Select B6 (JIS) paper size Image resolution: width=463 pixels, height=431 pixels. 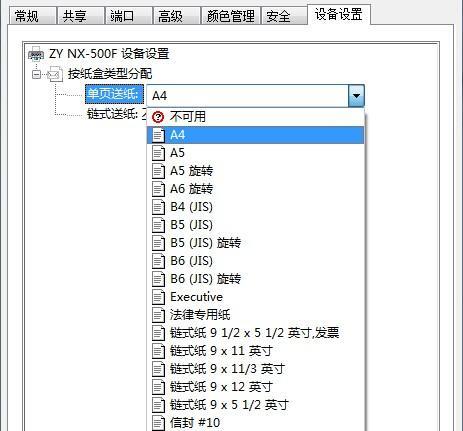coord(256,261)
